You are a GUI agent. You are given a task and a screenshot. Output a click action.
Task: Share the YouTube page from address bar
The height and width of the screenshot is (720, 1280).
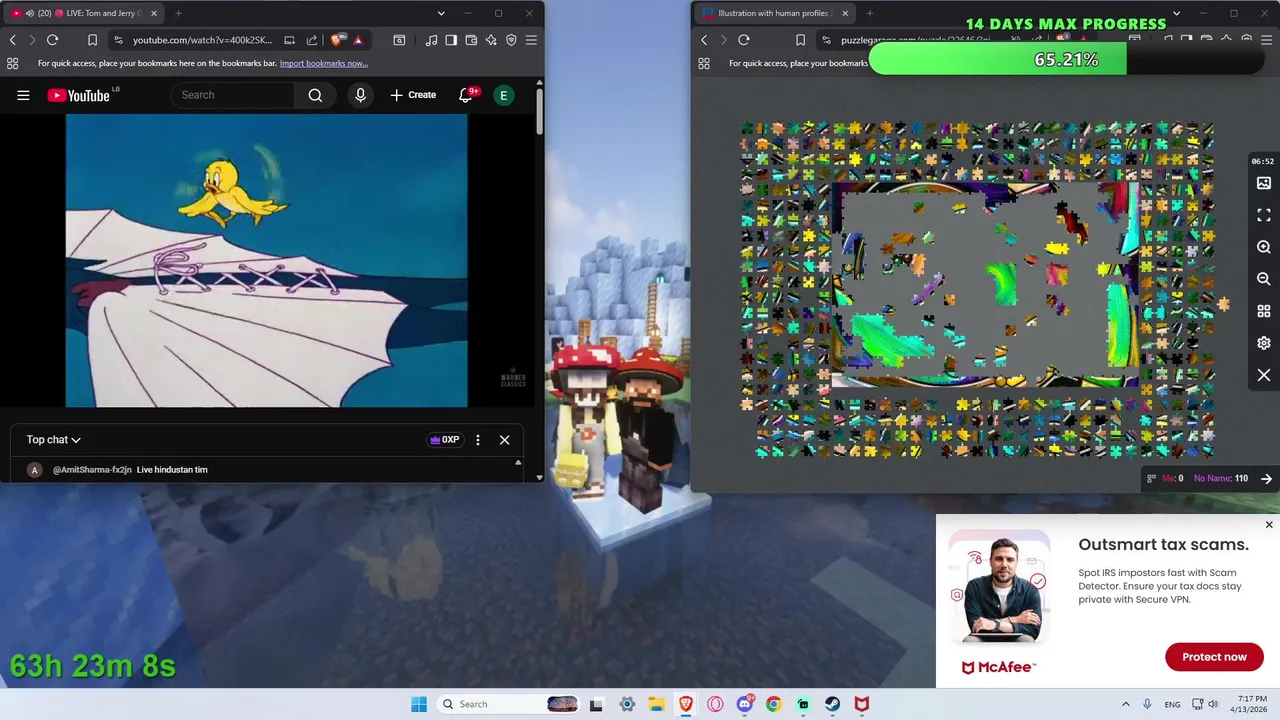(312, 40)
